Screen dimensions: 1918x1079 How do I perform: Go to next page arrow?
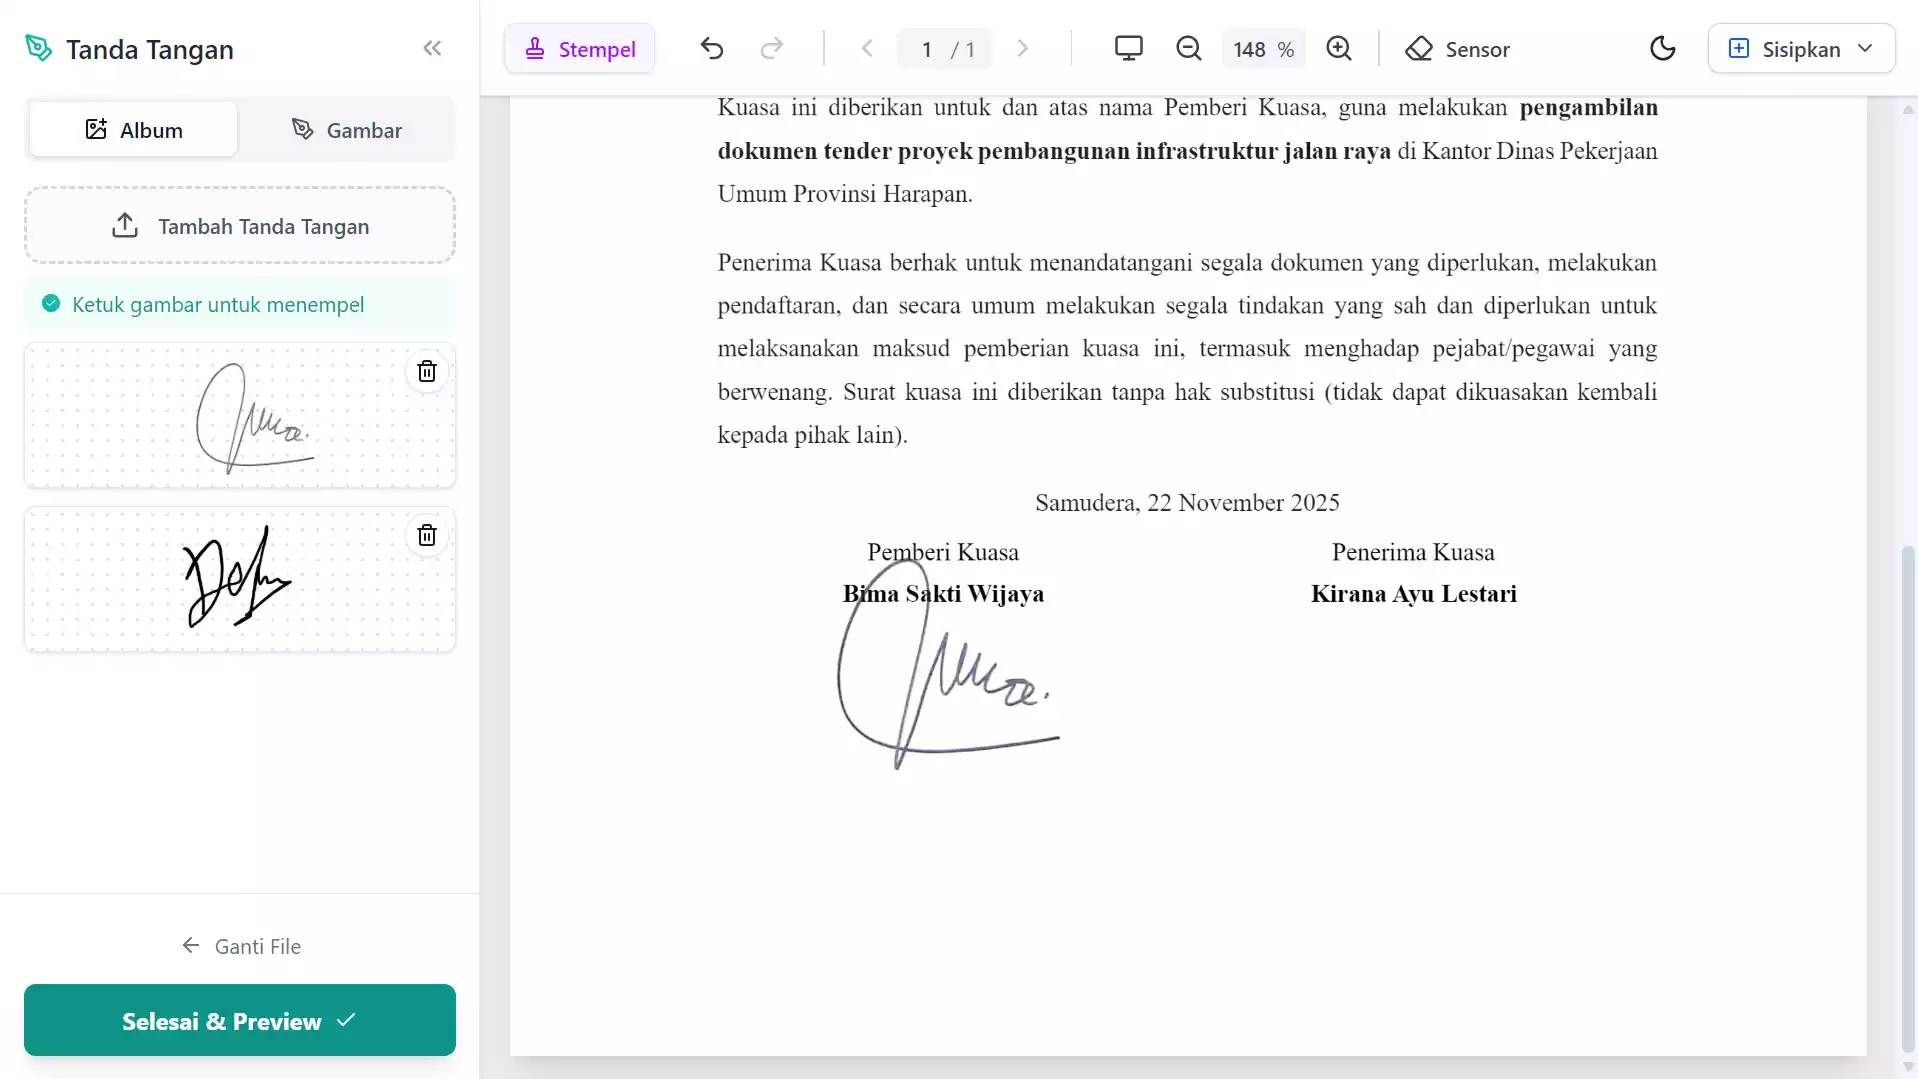click(1022, 49)
